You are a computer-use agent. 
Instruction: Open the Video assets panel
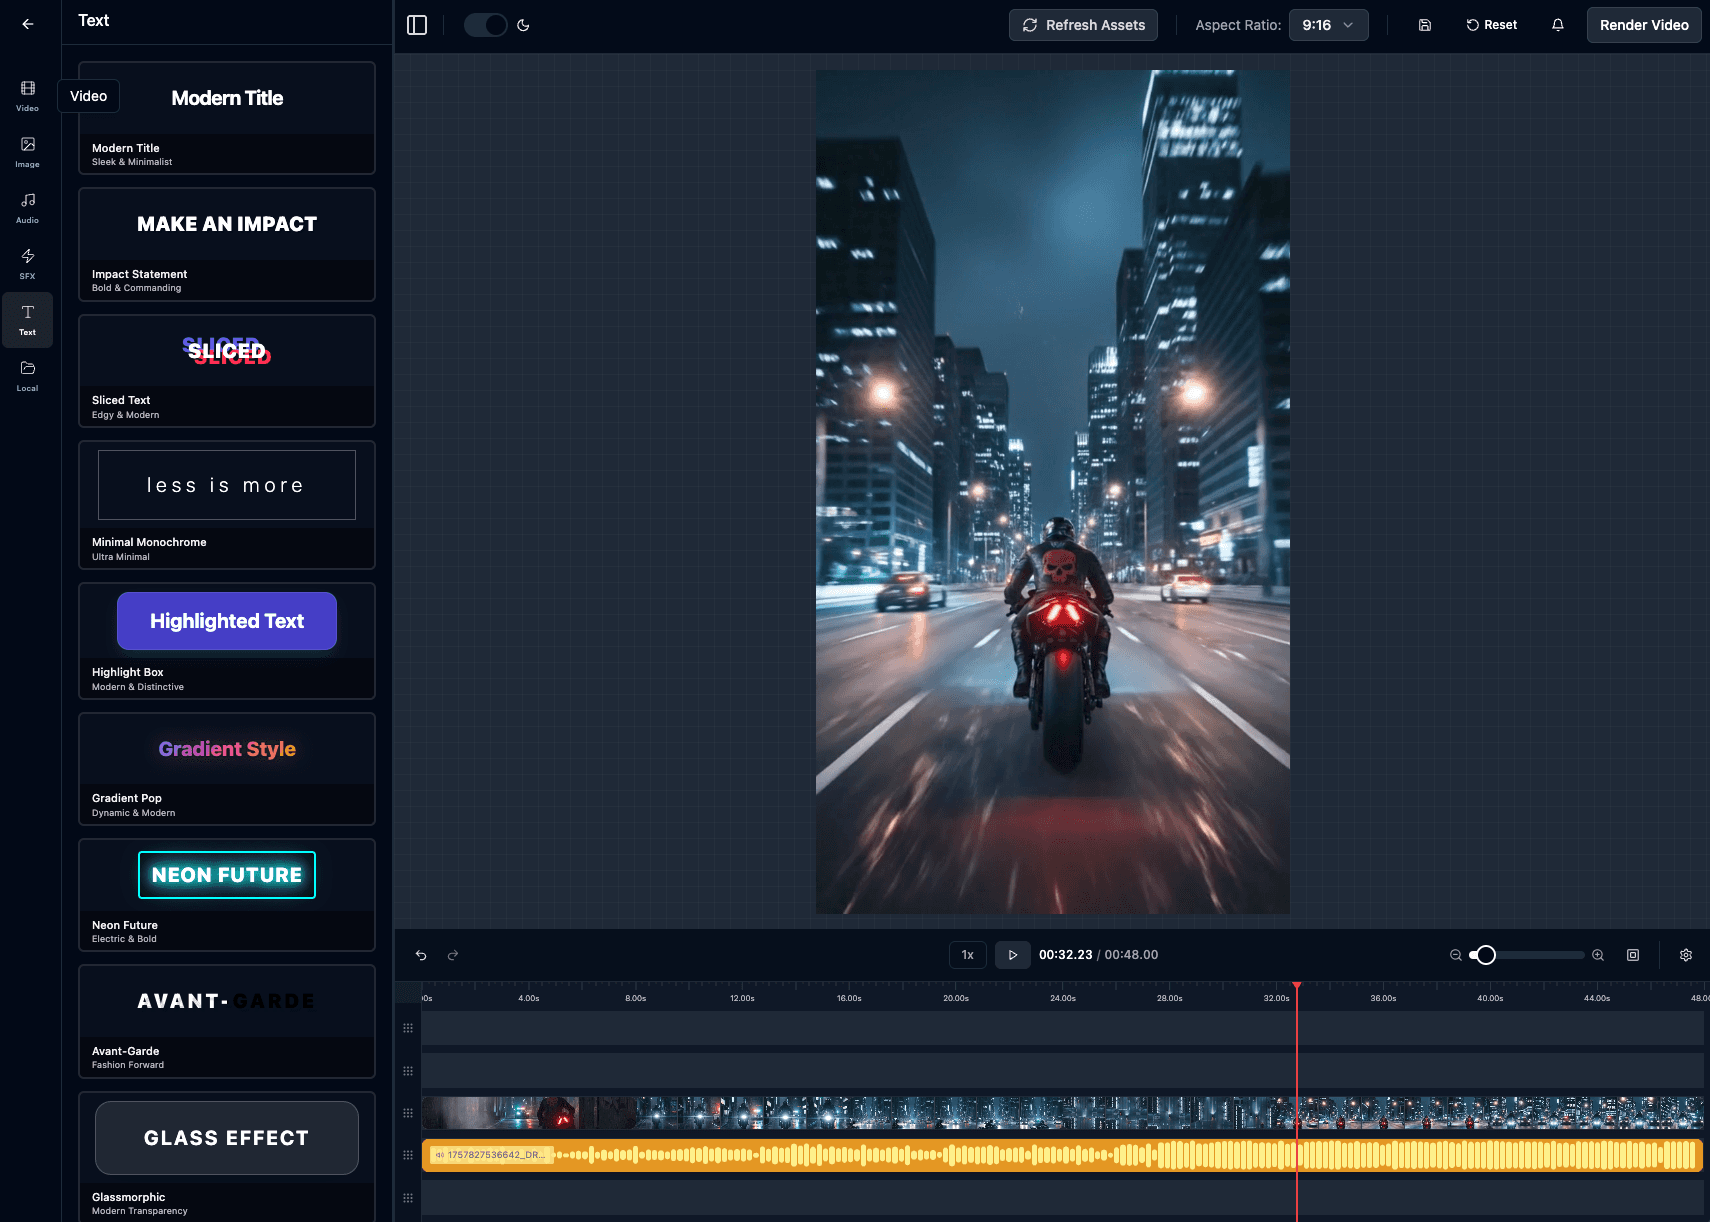(27, 95)
